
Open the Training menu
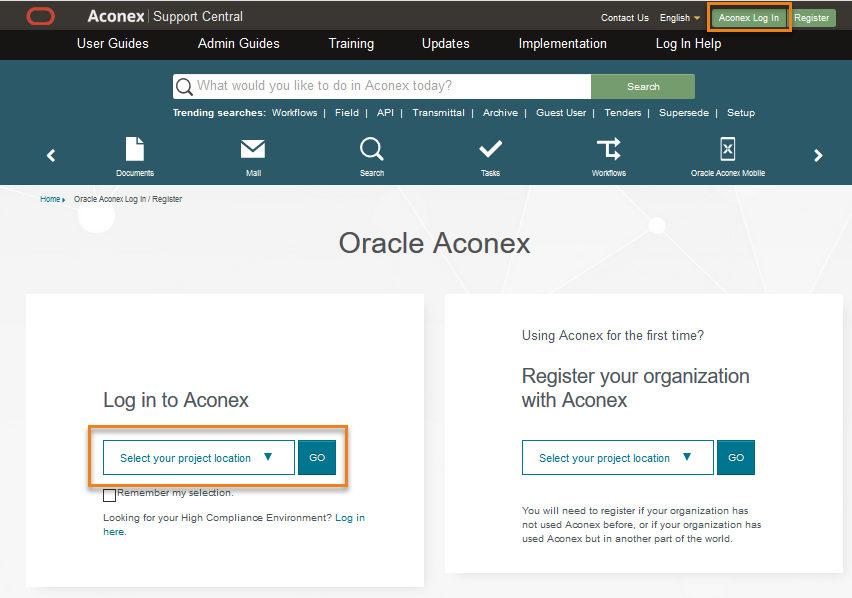pyautogui.click(x=351, y=43)
